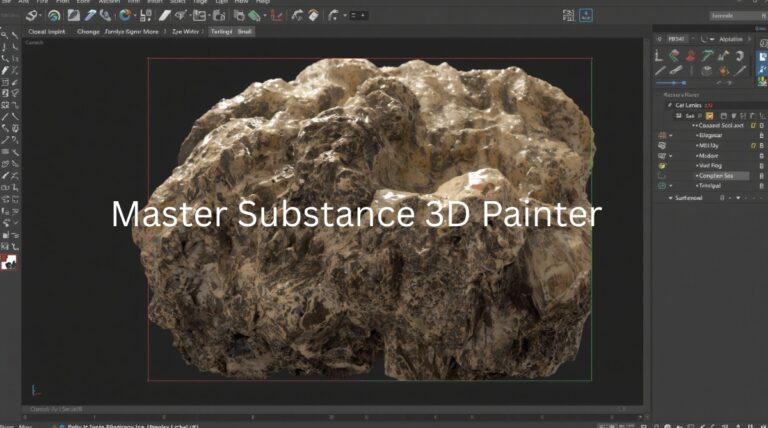Click the Smal button in options bar
768x428 pixels.
(244, 31)
